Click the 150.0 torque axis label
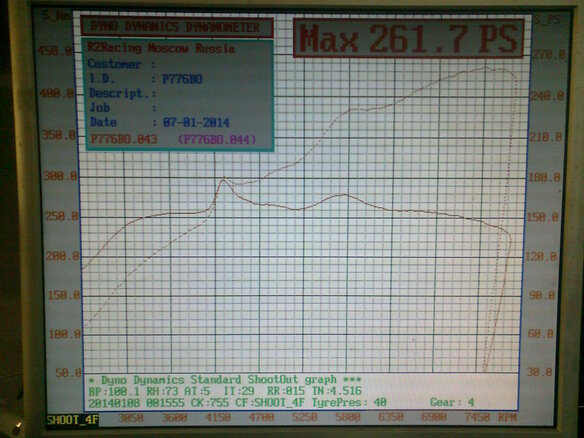 pyautogui.click(x=64, y=296)
